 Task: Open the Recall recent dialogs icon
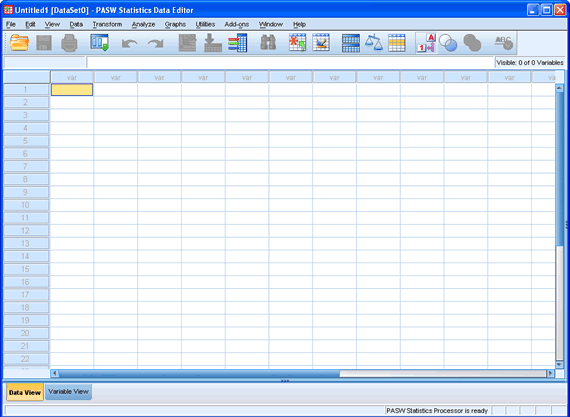click(100, 43)
